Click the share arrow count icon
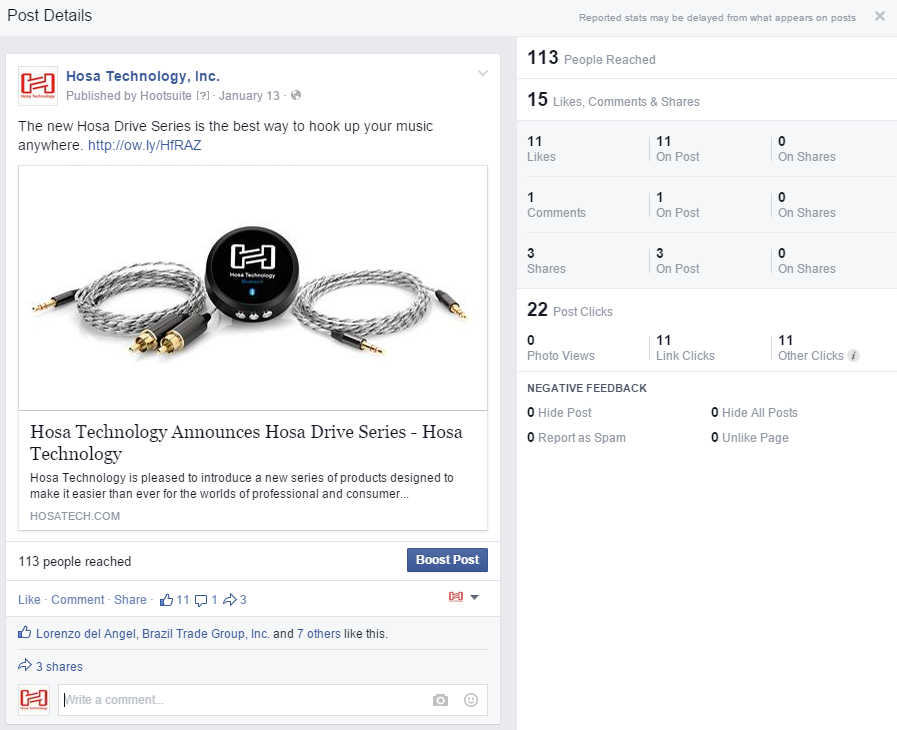 point(230,600)
